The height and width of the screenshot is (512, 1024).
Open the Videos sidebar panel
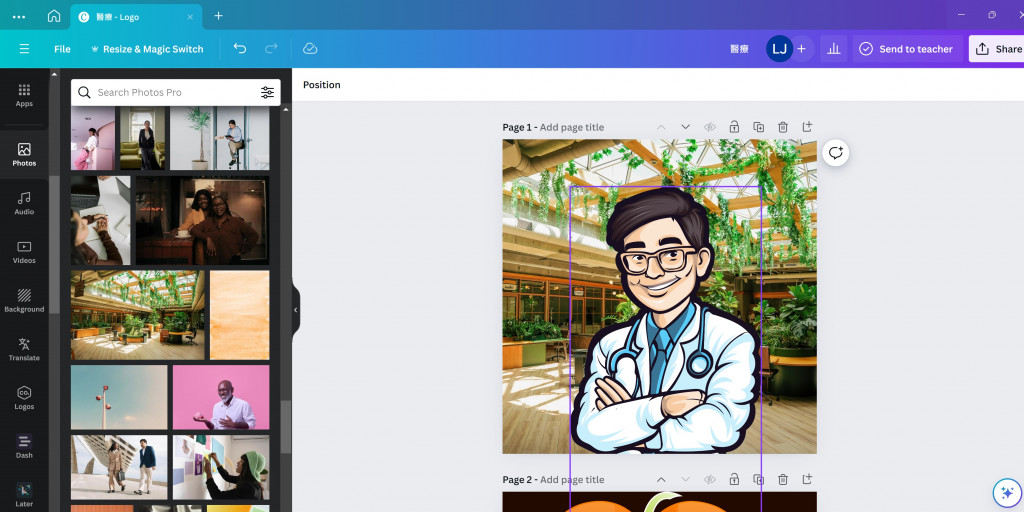click(24, 252)
